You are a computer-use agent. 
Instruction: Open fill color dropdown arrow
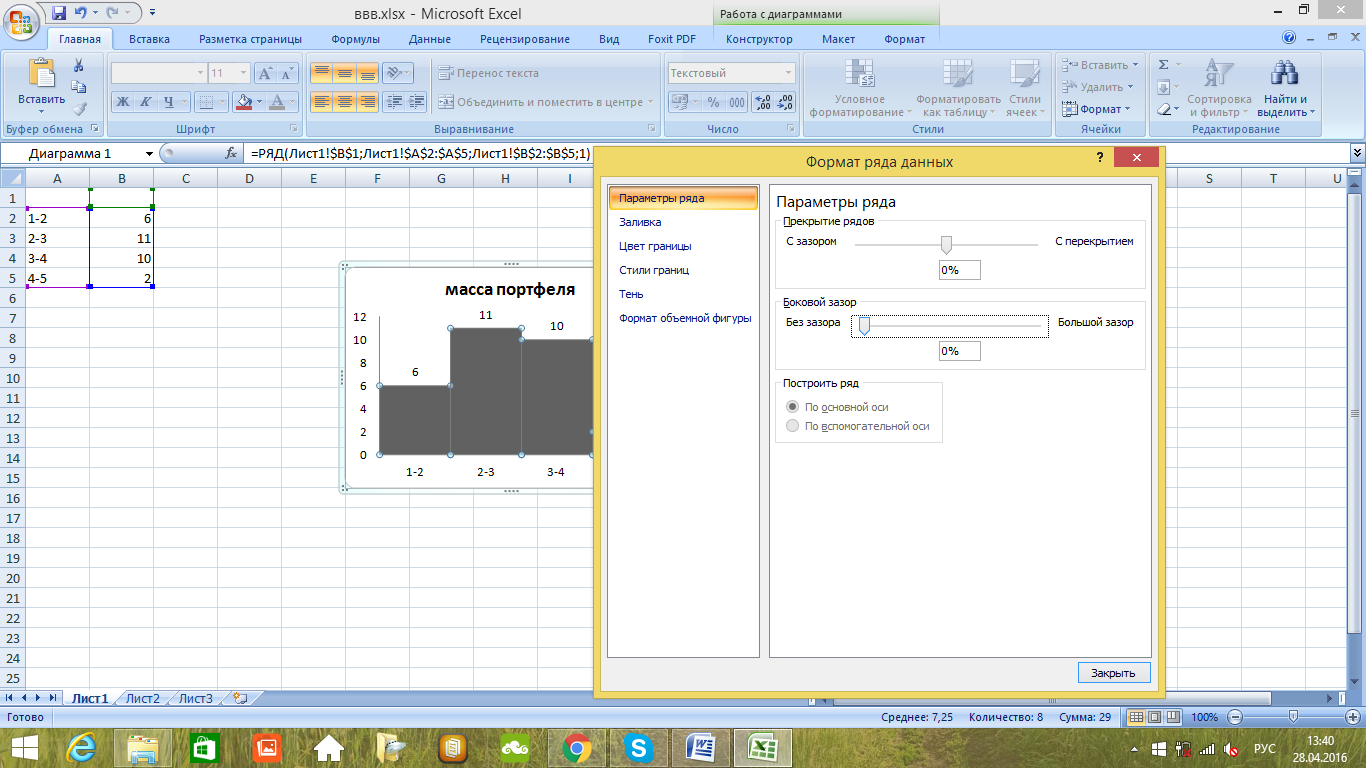(259, 102)
